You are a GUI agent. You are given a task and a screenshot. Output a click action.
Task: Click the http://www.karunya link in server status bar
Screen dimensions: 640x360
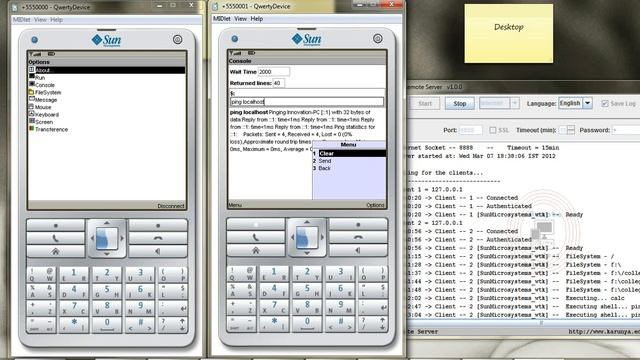pyautogui.click(x=604, y=332)
